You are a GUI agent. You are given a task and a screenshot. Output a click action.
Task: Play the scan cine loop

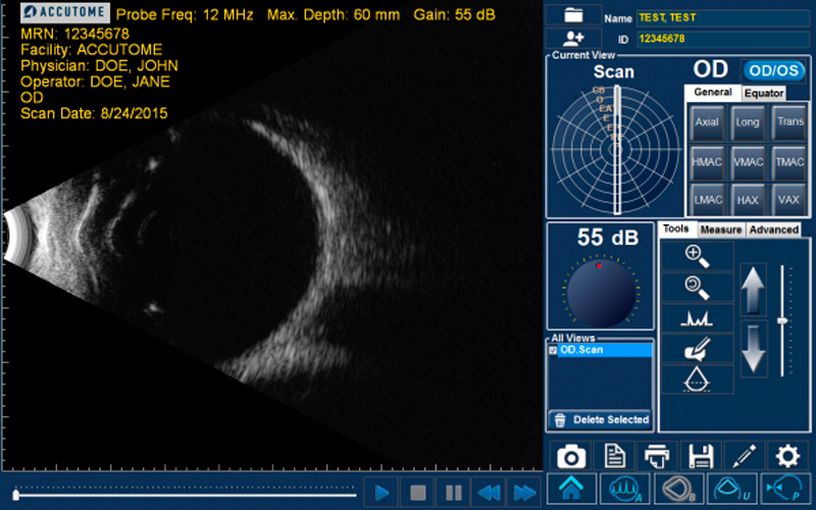click(381, 492)
